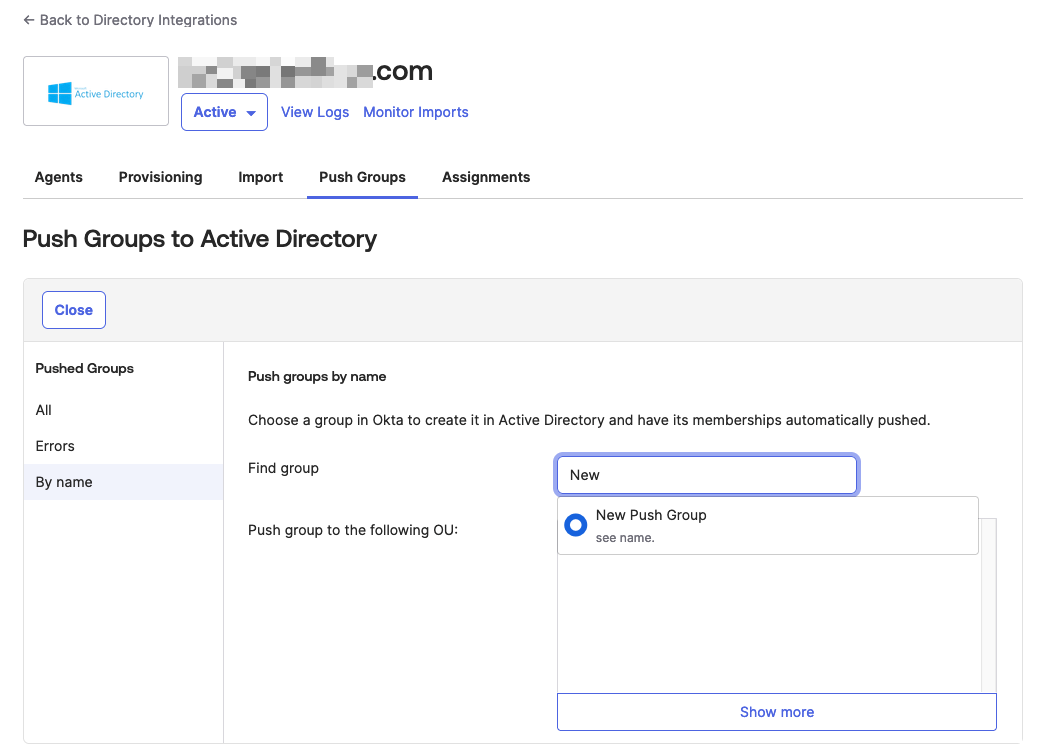Viewport: 1044px width, 756px height.
Task: Open View Logs link
Action: click(x=315, y=112)
